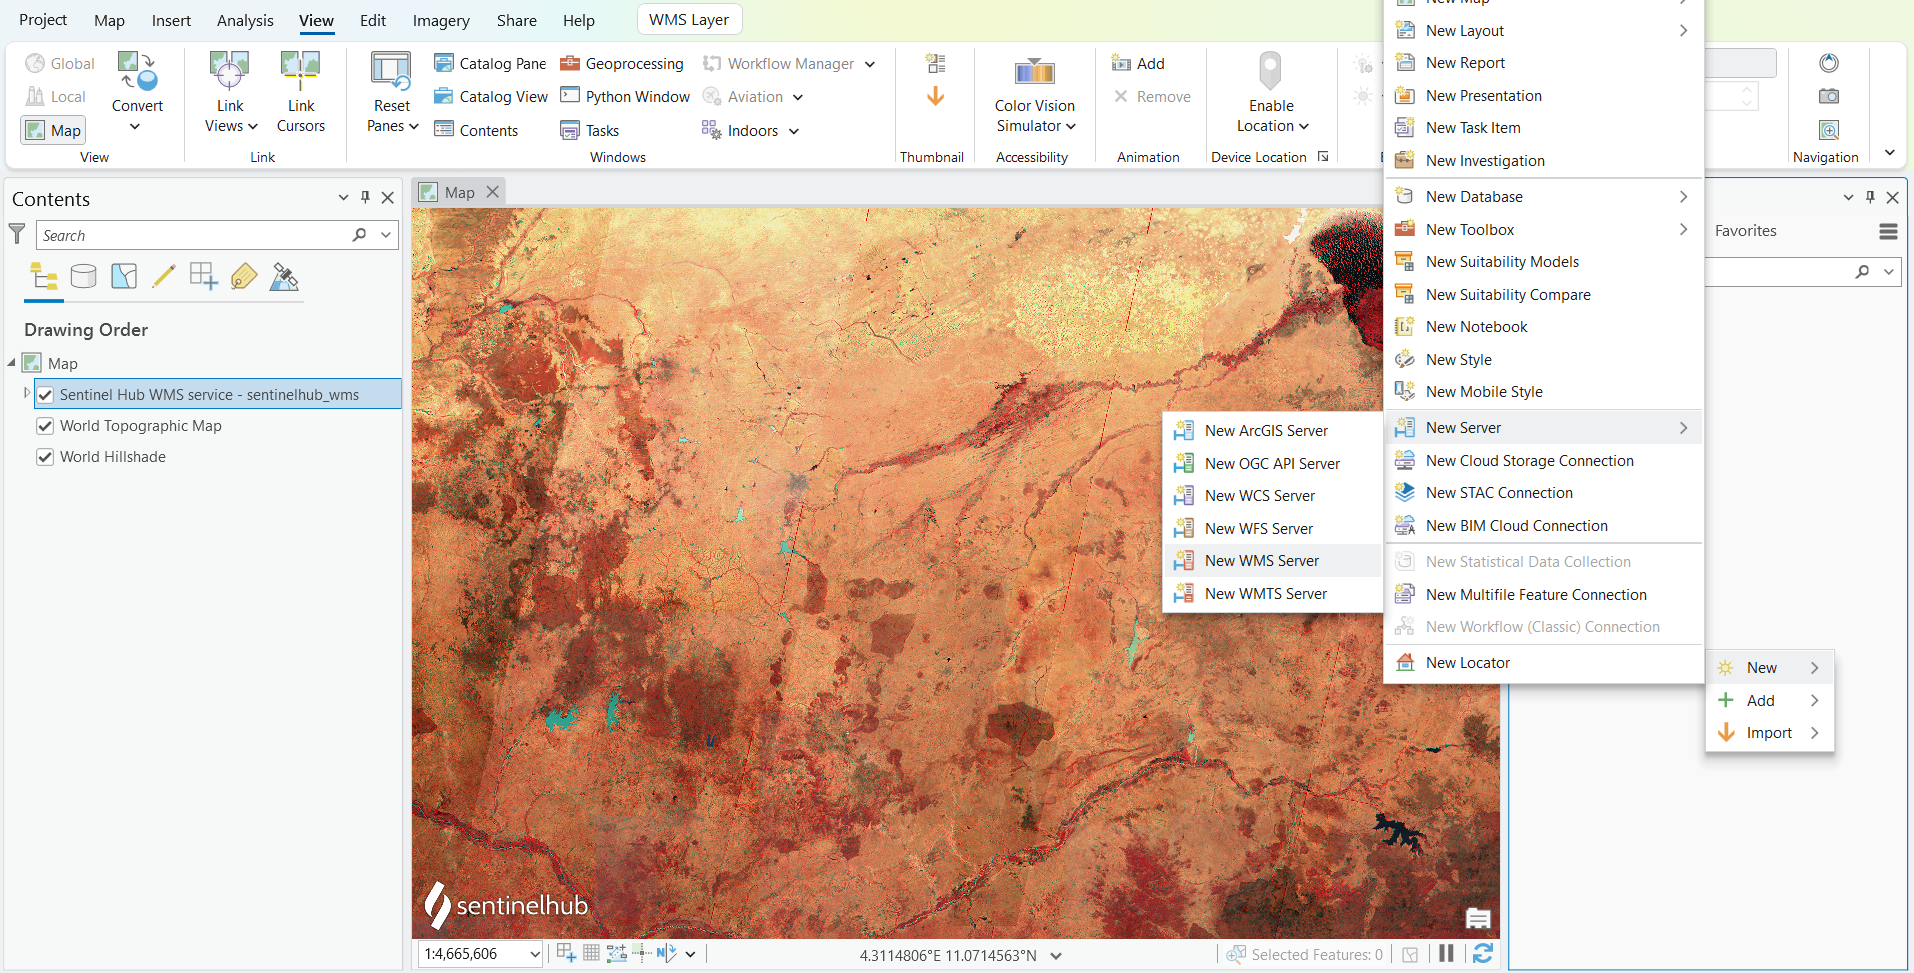
Task: Open the map pop-up icon in the corner
Action: [1478, 918]
